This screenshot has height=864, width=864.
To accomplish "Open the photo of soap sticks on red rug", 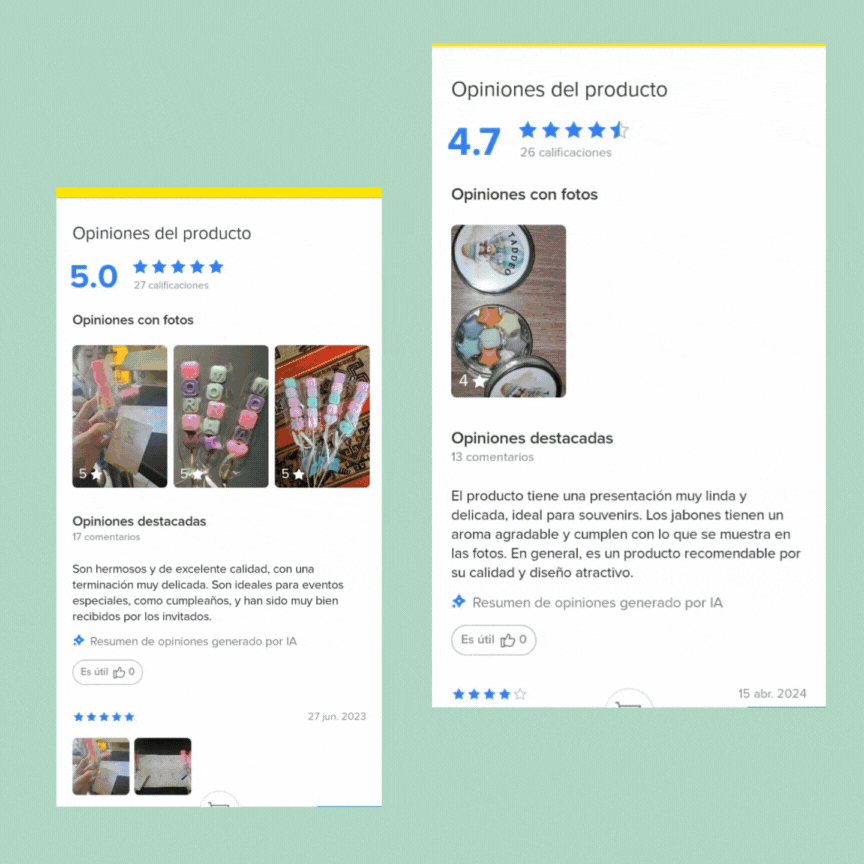I will coord(322,416).
